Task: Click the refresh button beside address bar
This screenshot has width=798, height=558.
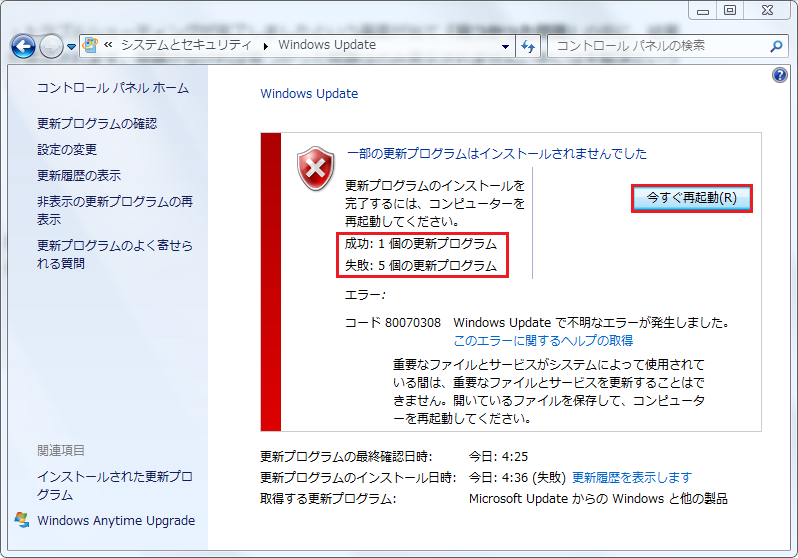Action: coord(528,46)
